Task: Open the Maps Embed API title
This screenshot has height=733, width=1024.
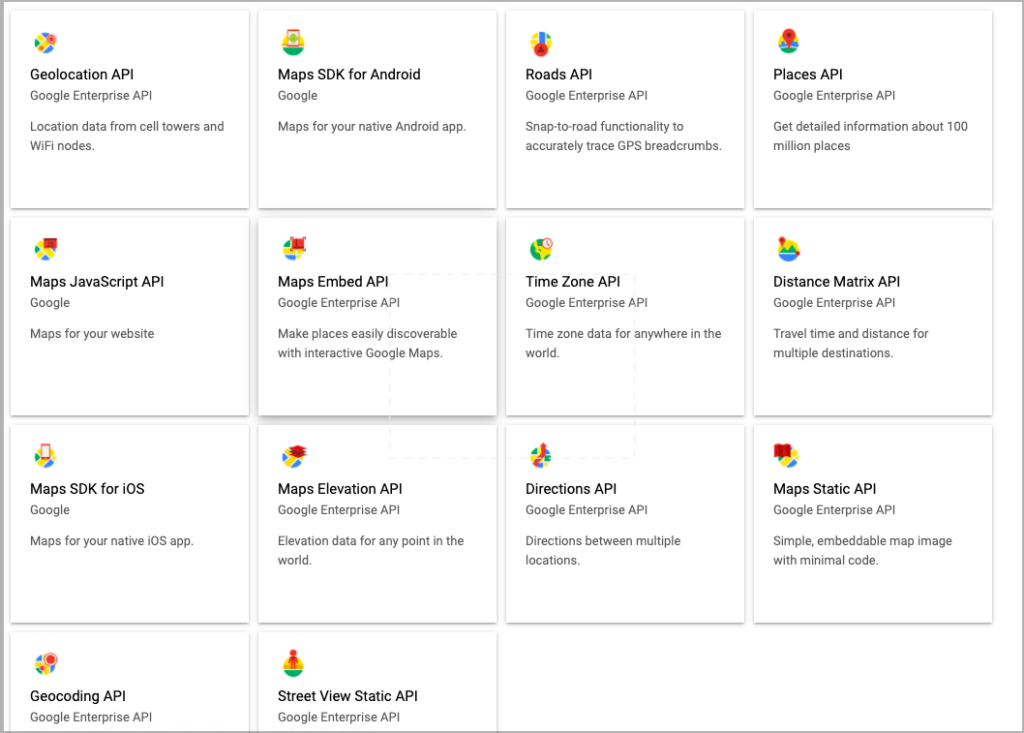Action: pyautogui.click(x=333, y=282)
